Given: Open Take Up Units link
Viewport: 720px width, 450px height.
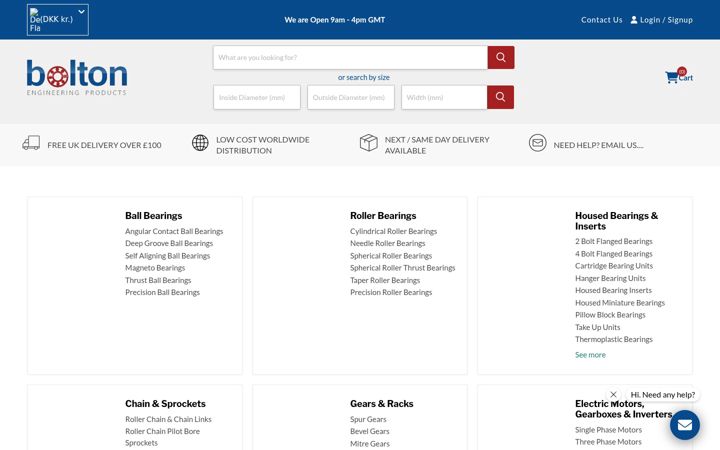Looking at the screenshot, I should [598, 327].
